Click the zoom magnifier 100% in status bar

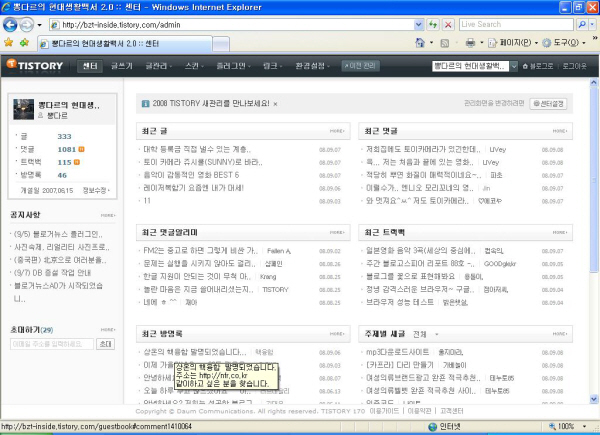(553, 427)
